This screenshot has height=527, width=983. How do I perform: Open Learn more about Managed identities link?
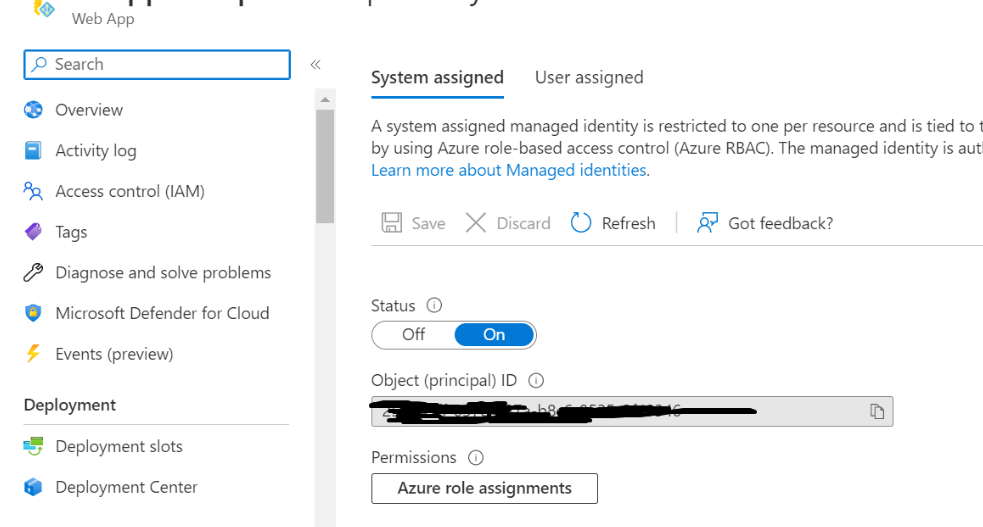pyautogui.click(x=508, y=170)
